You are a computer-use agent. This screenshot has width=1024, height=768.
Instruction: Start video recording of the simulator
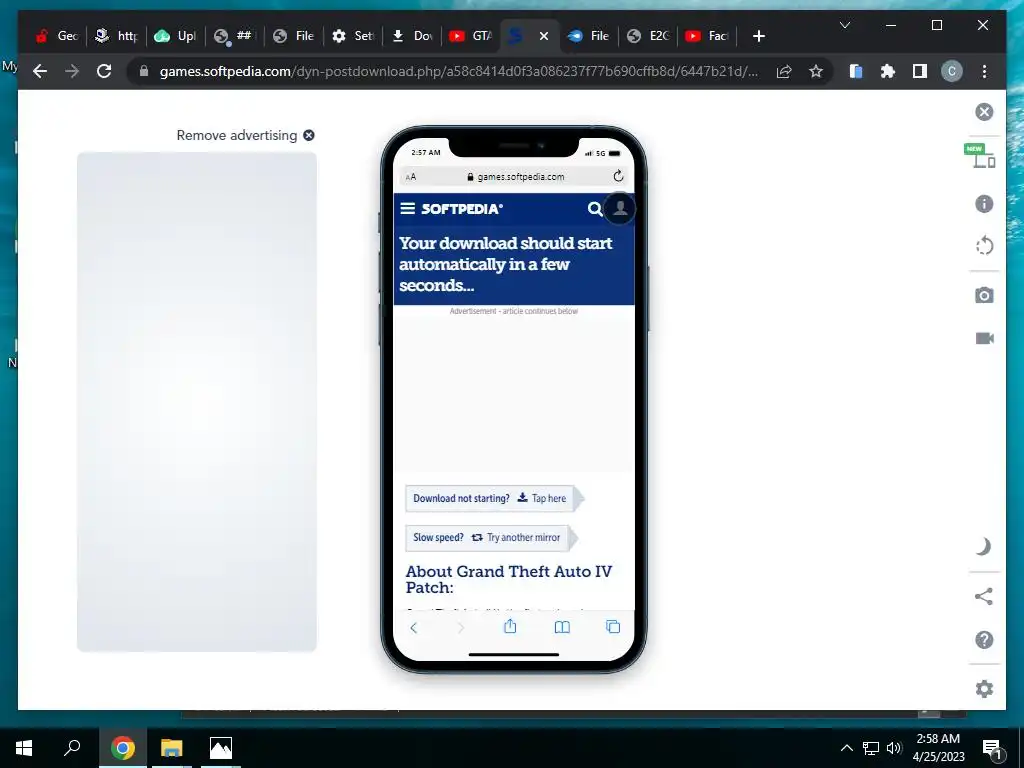[984, 338]
